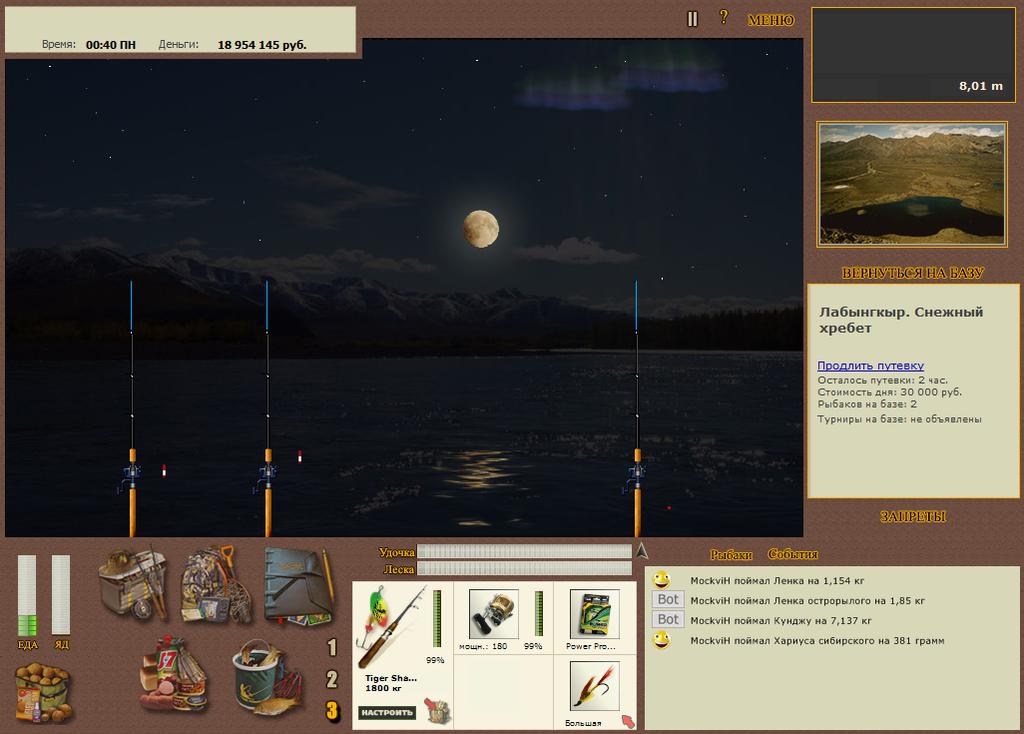Select the message about Ленка на 1,154 кг

click(x=777, y=581)
